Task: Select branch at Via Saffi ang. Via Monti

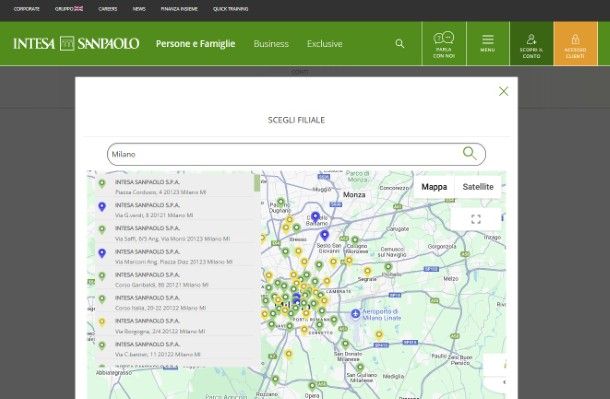Action: pos(175,233)
